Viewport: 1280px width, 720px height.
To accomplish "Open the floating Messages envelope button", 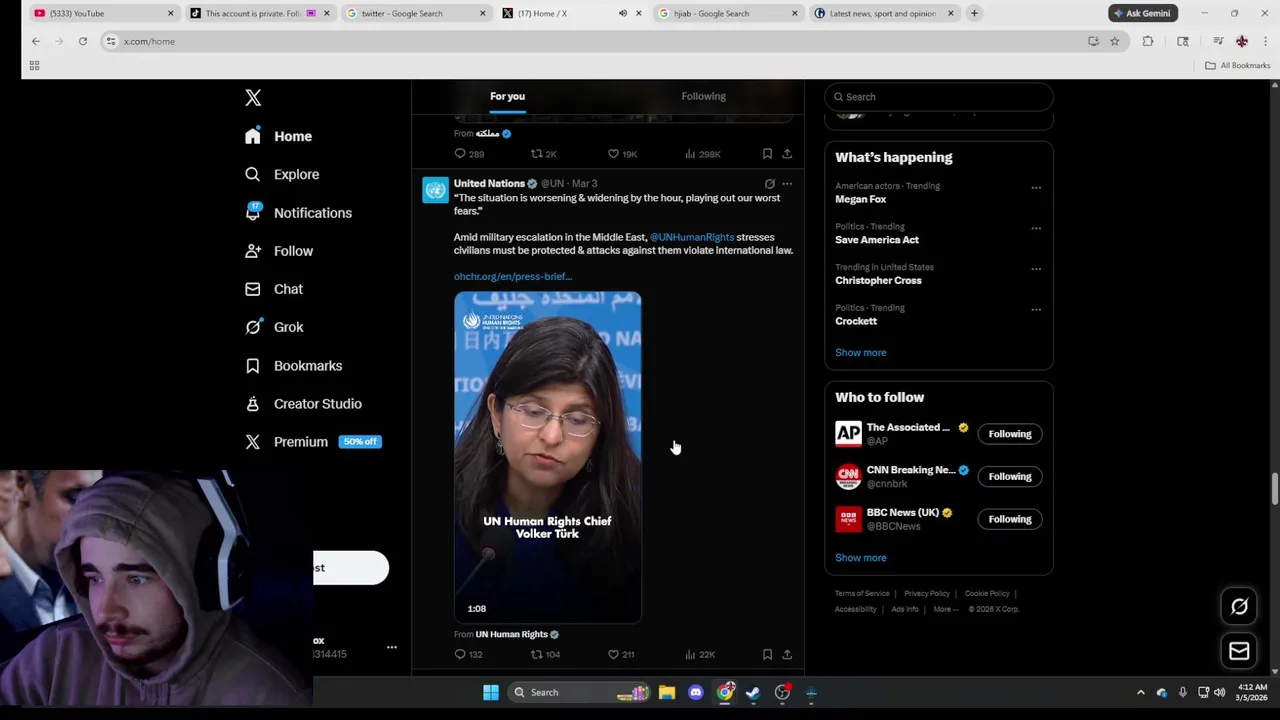I will pos(1239,651).
